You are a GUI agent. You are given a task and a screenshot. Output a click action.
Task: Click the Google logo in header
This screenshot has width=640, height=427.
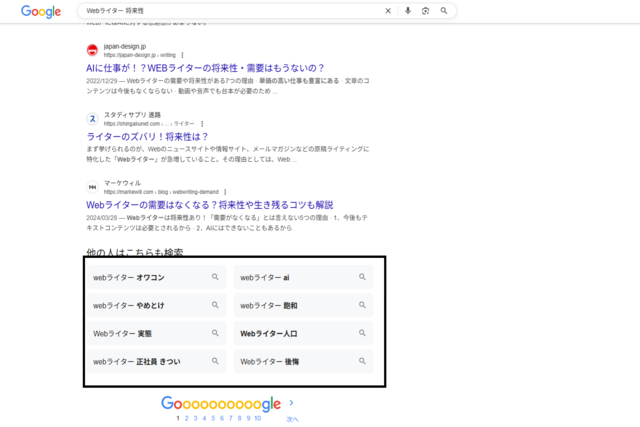click(41, 11)
